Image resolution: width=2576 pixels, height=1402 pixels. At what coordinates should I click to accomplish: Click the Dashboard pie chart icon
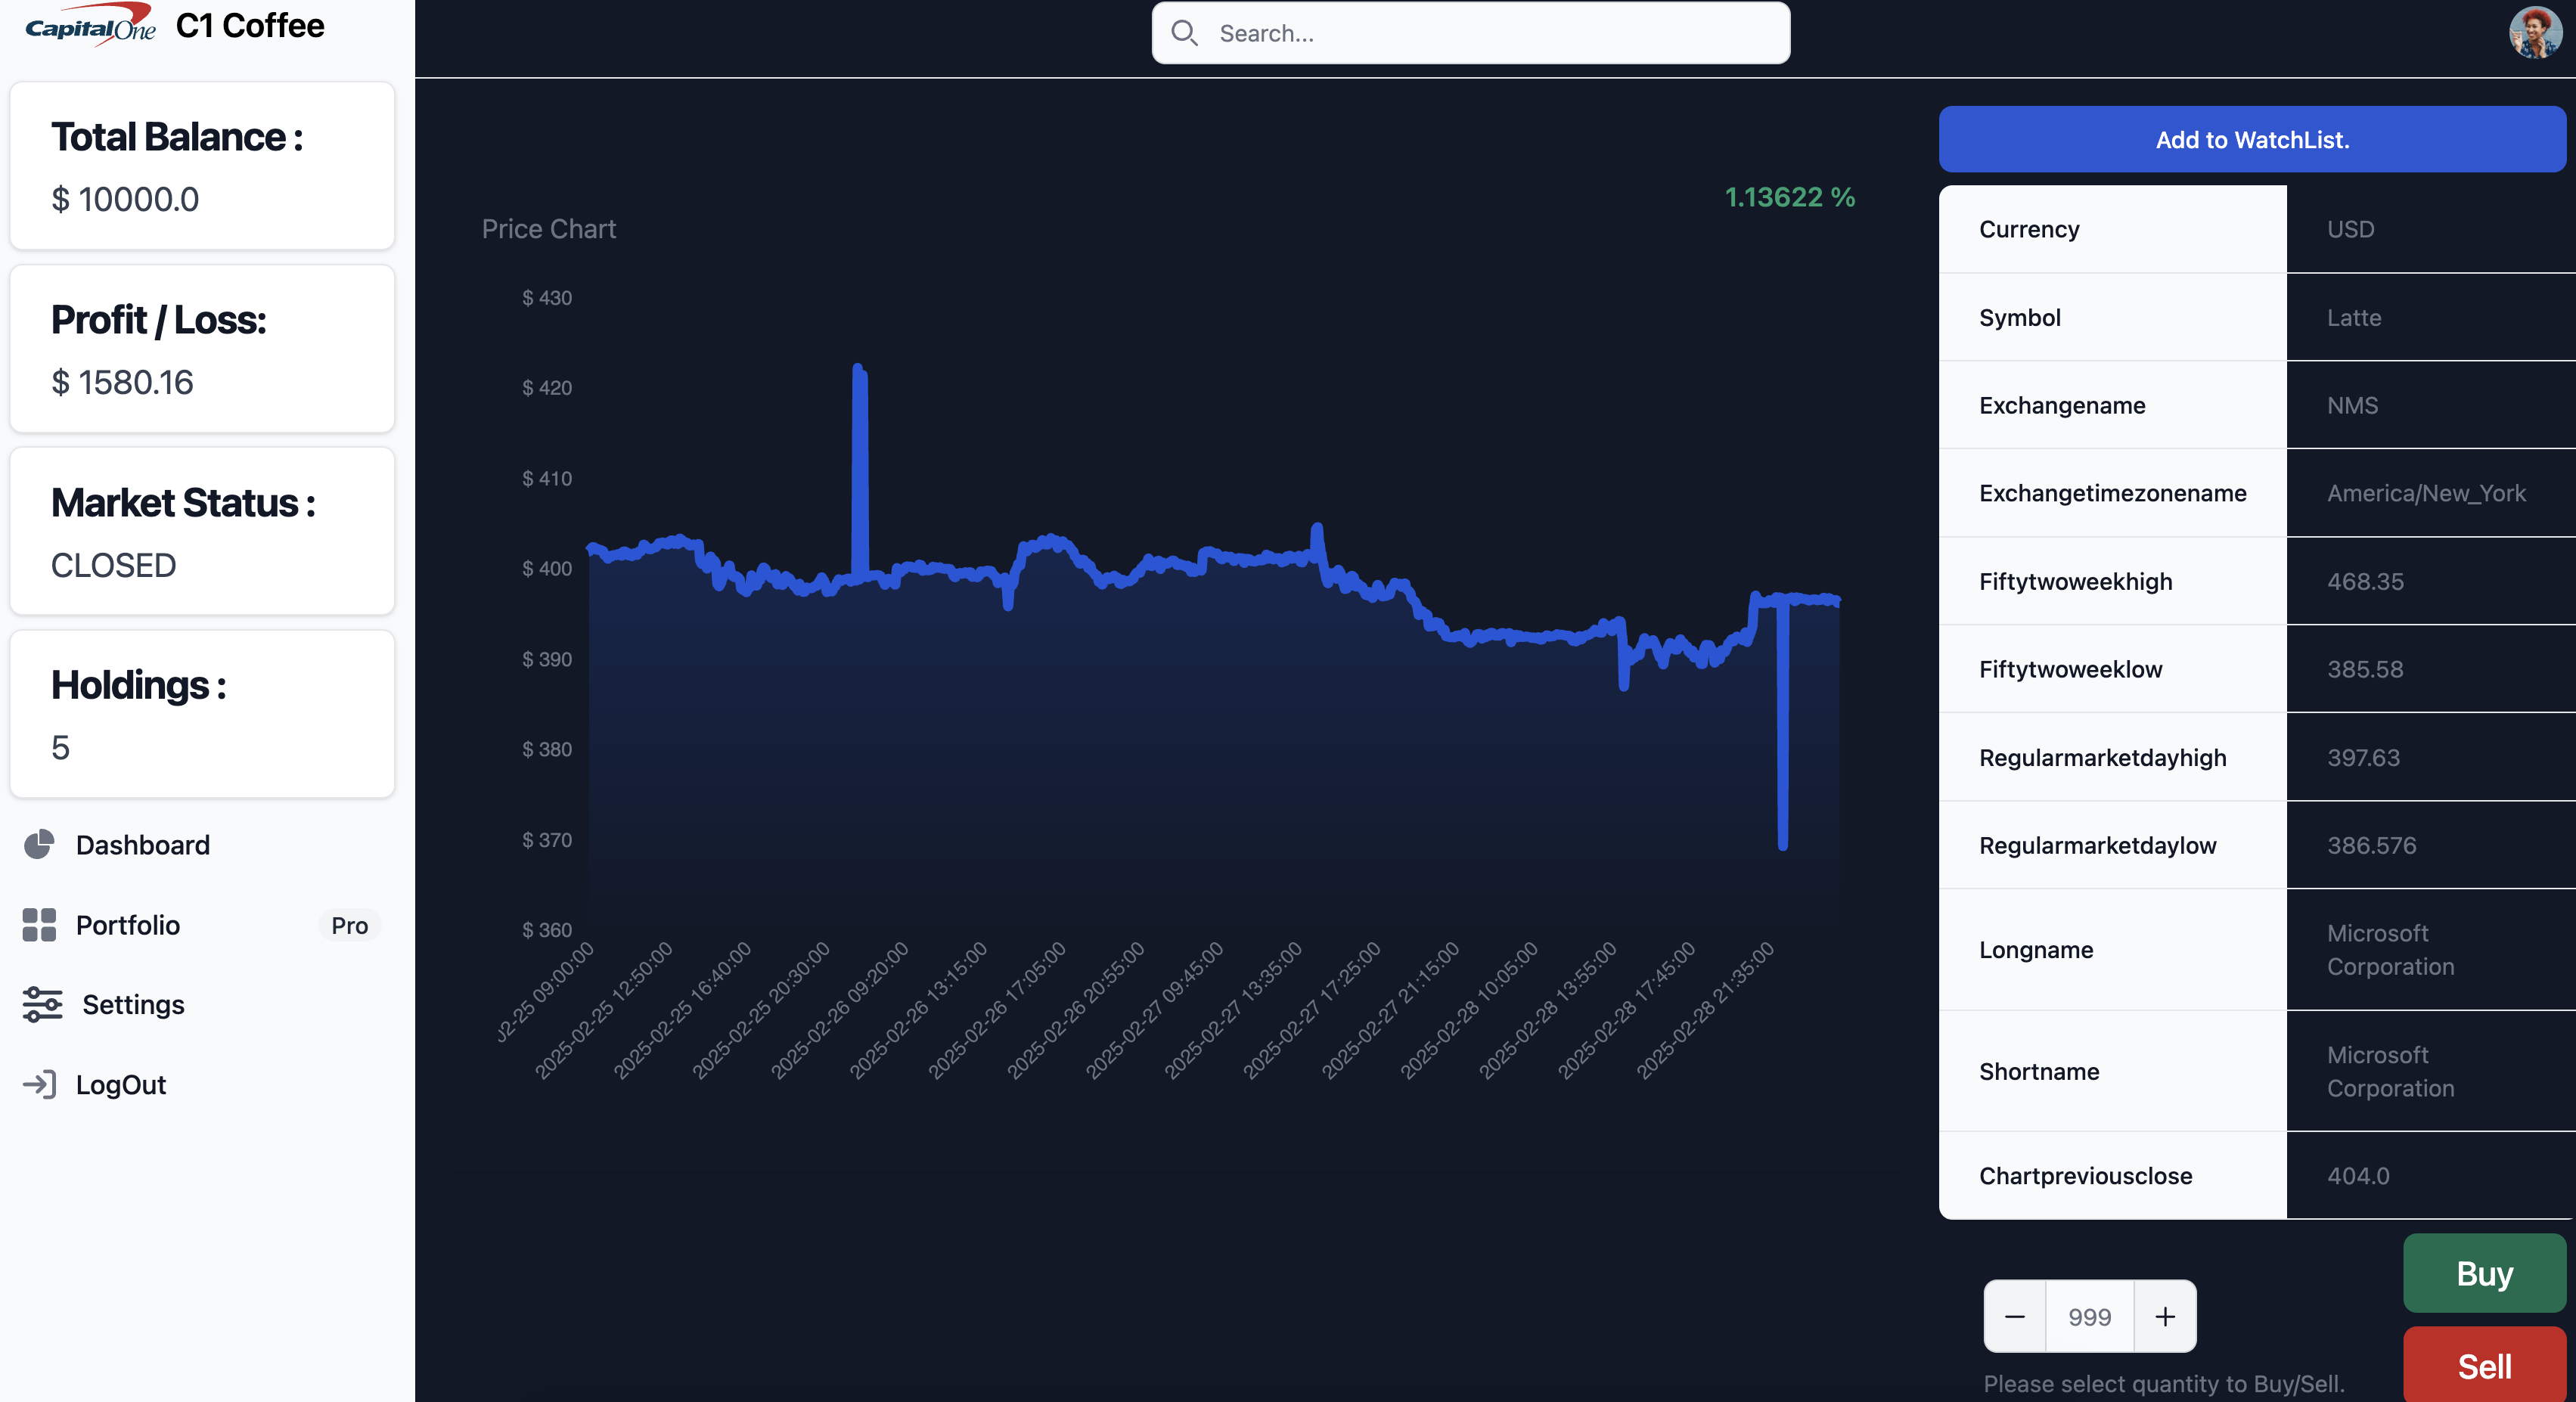(x=39, y=845)
